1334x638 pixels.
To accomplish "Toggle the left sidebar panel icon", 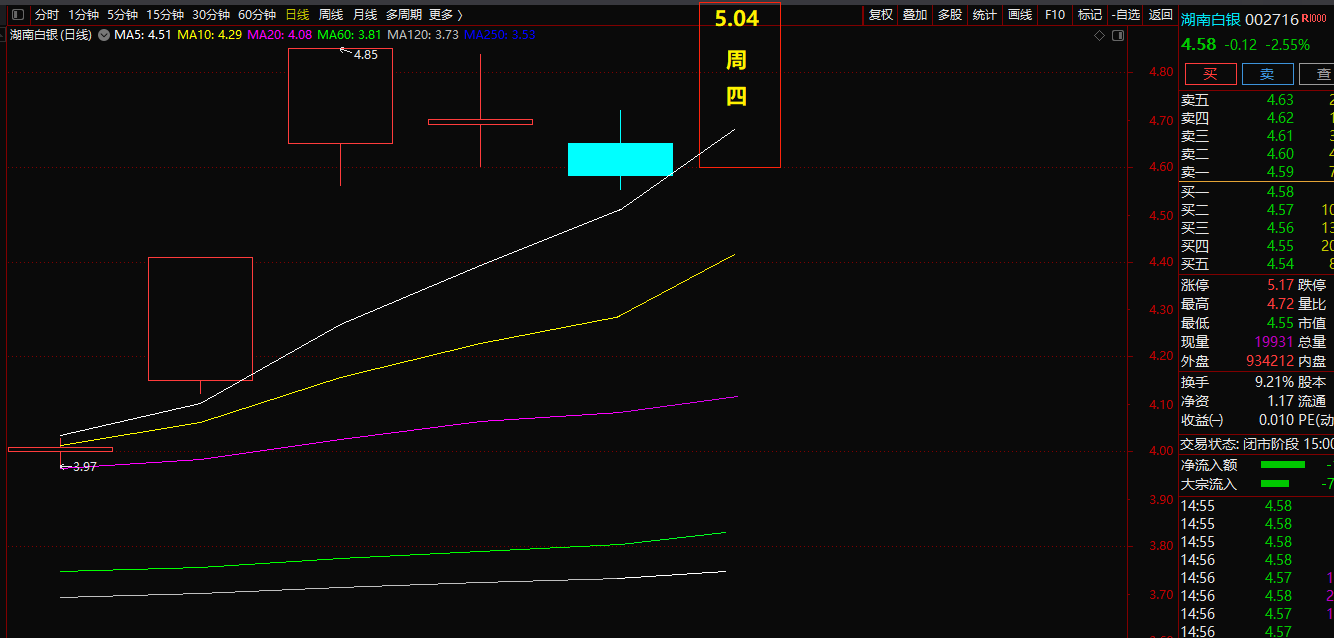I will pos(17,15).
